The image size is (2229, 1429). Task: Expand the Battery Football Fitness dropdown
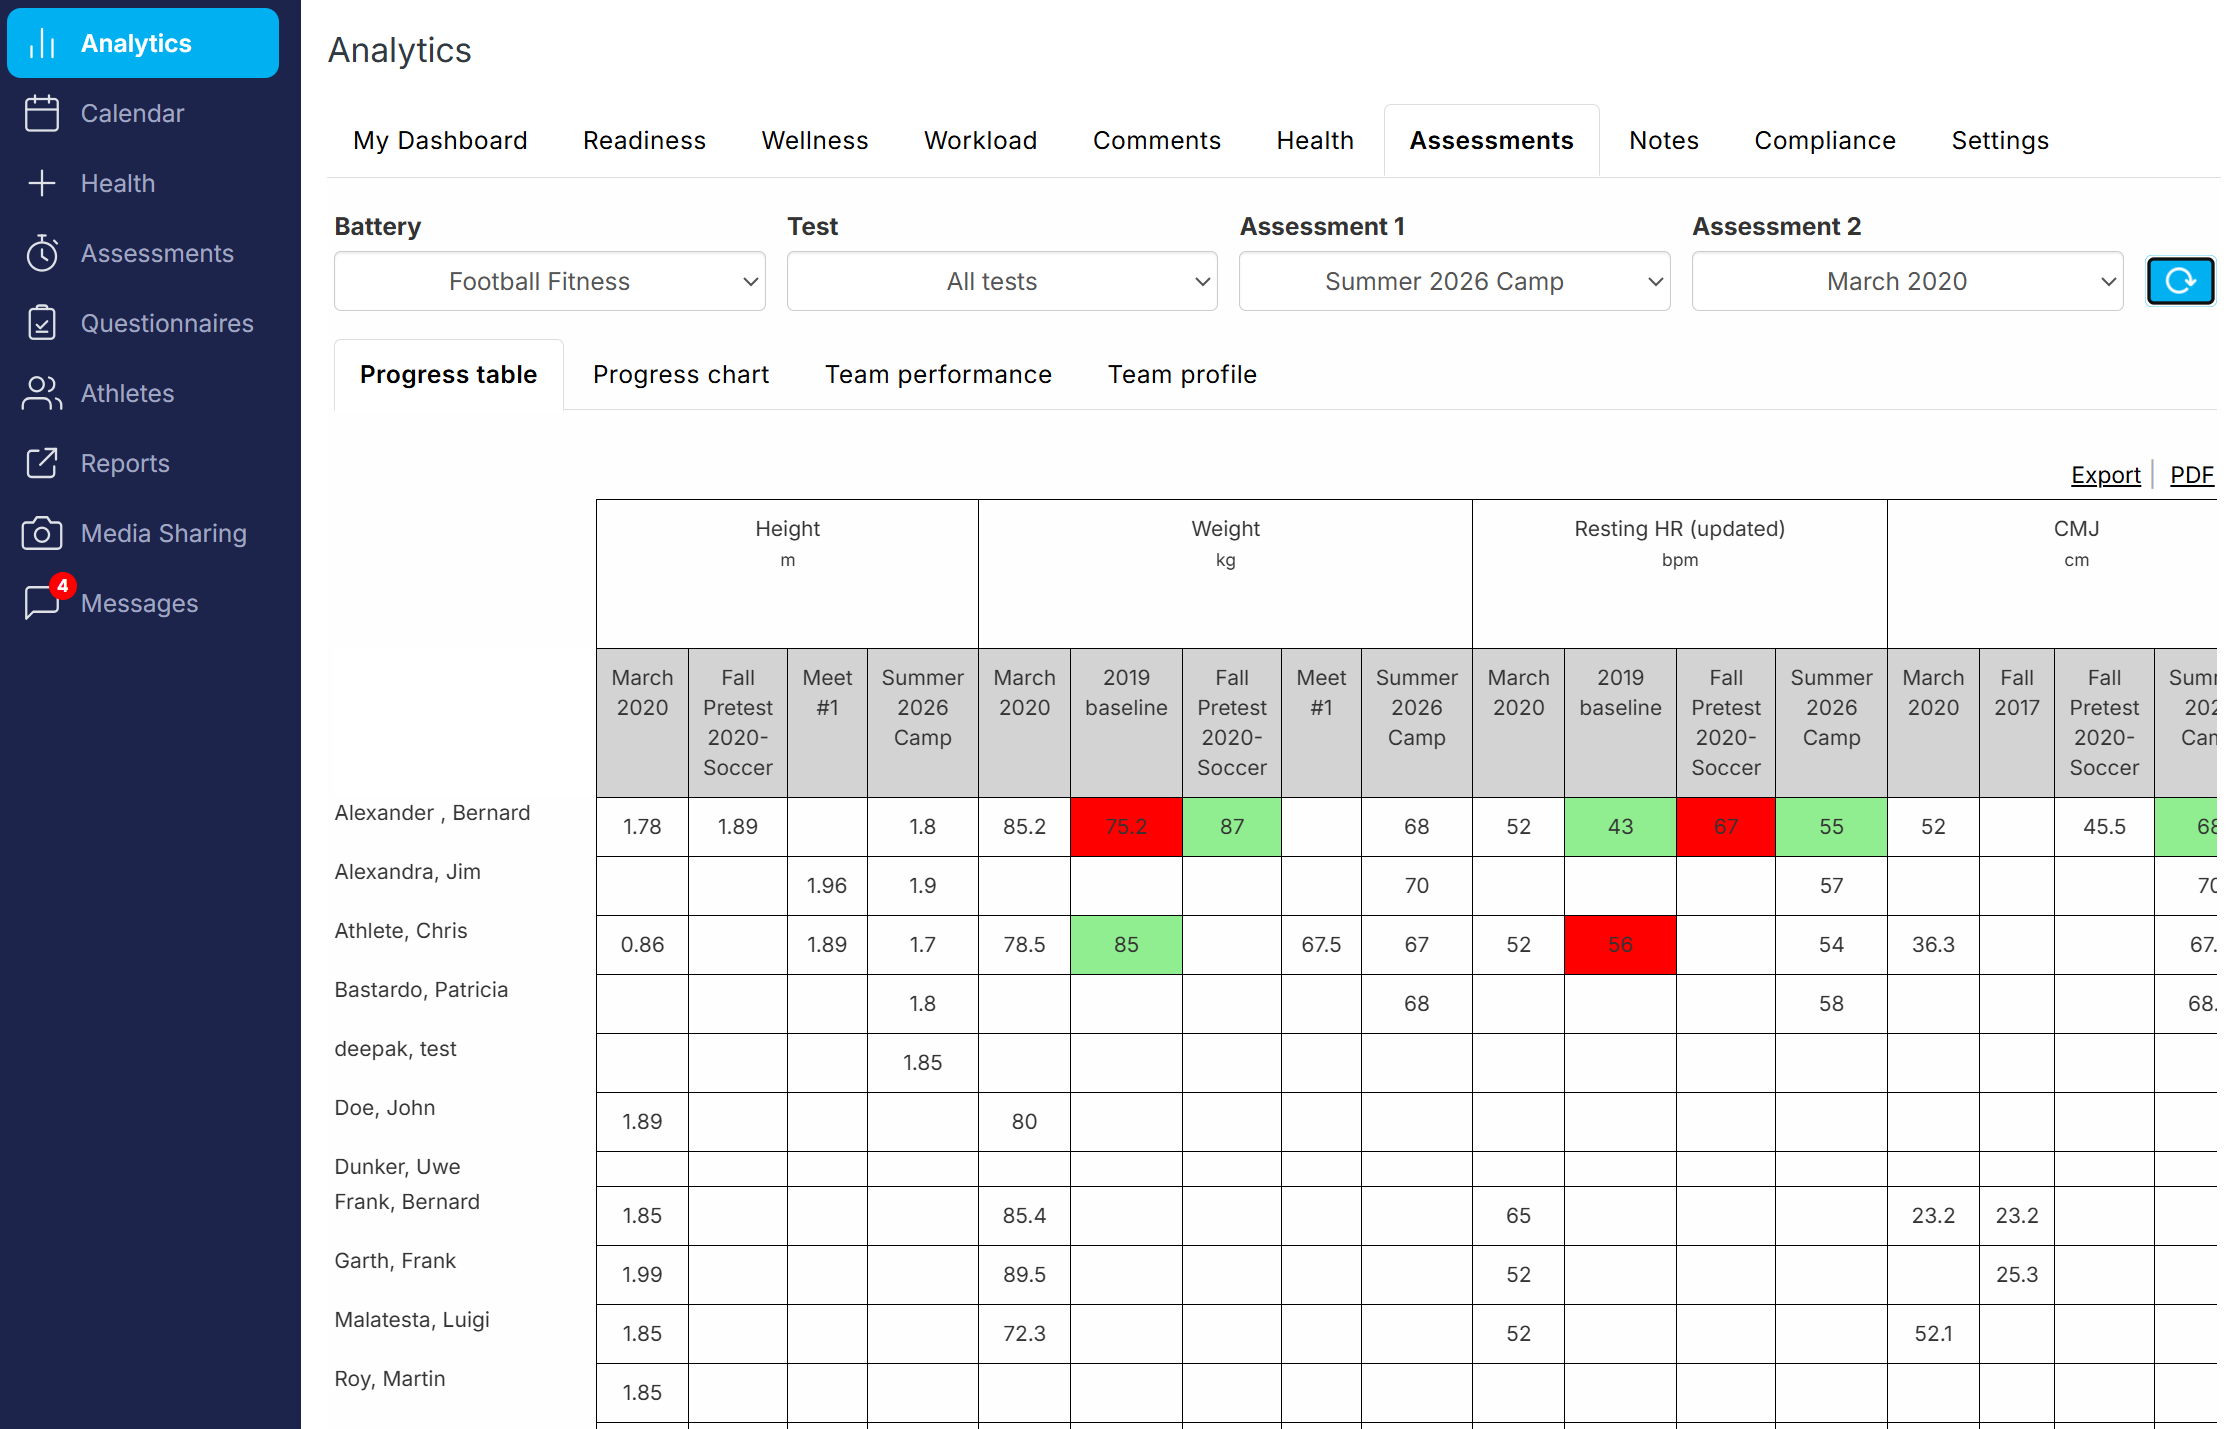pyautogui.click(x=550, y=281)
